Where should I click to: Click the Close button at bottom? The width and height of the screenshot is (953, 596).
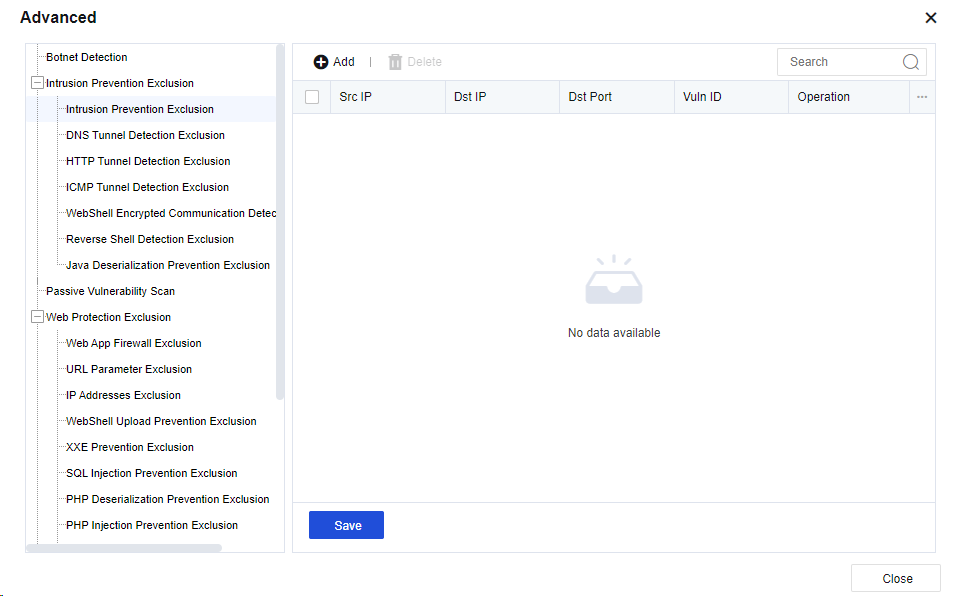click(x=896, y=578)
